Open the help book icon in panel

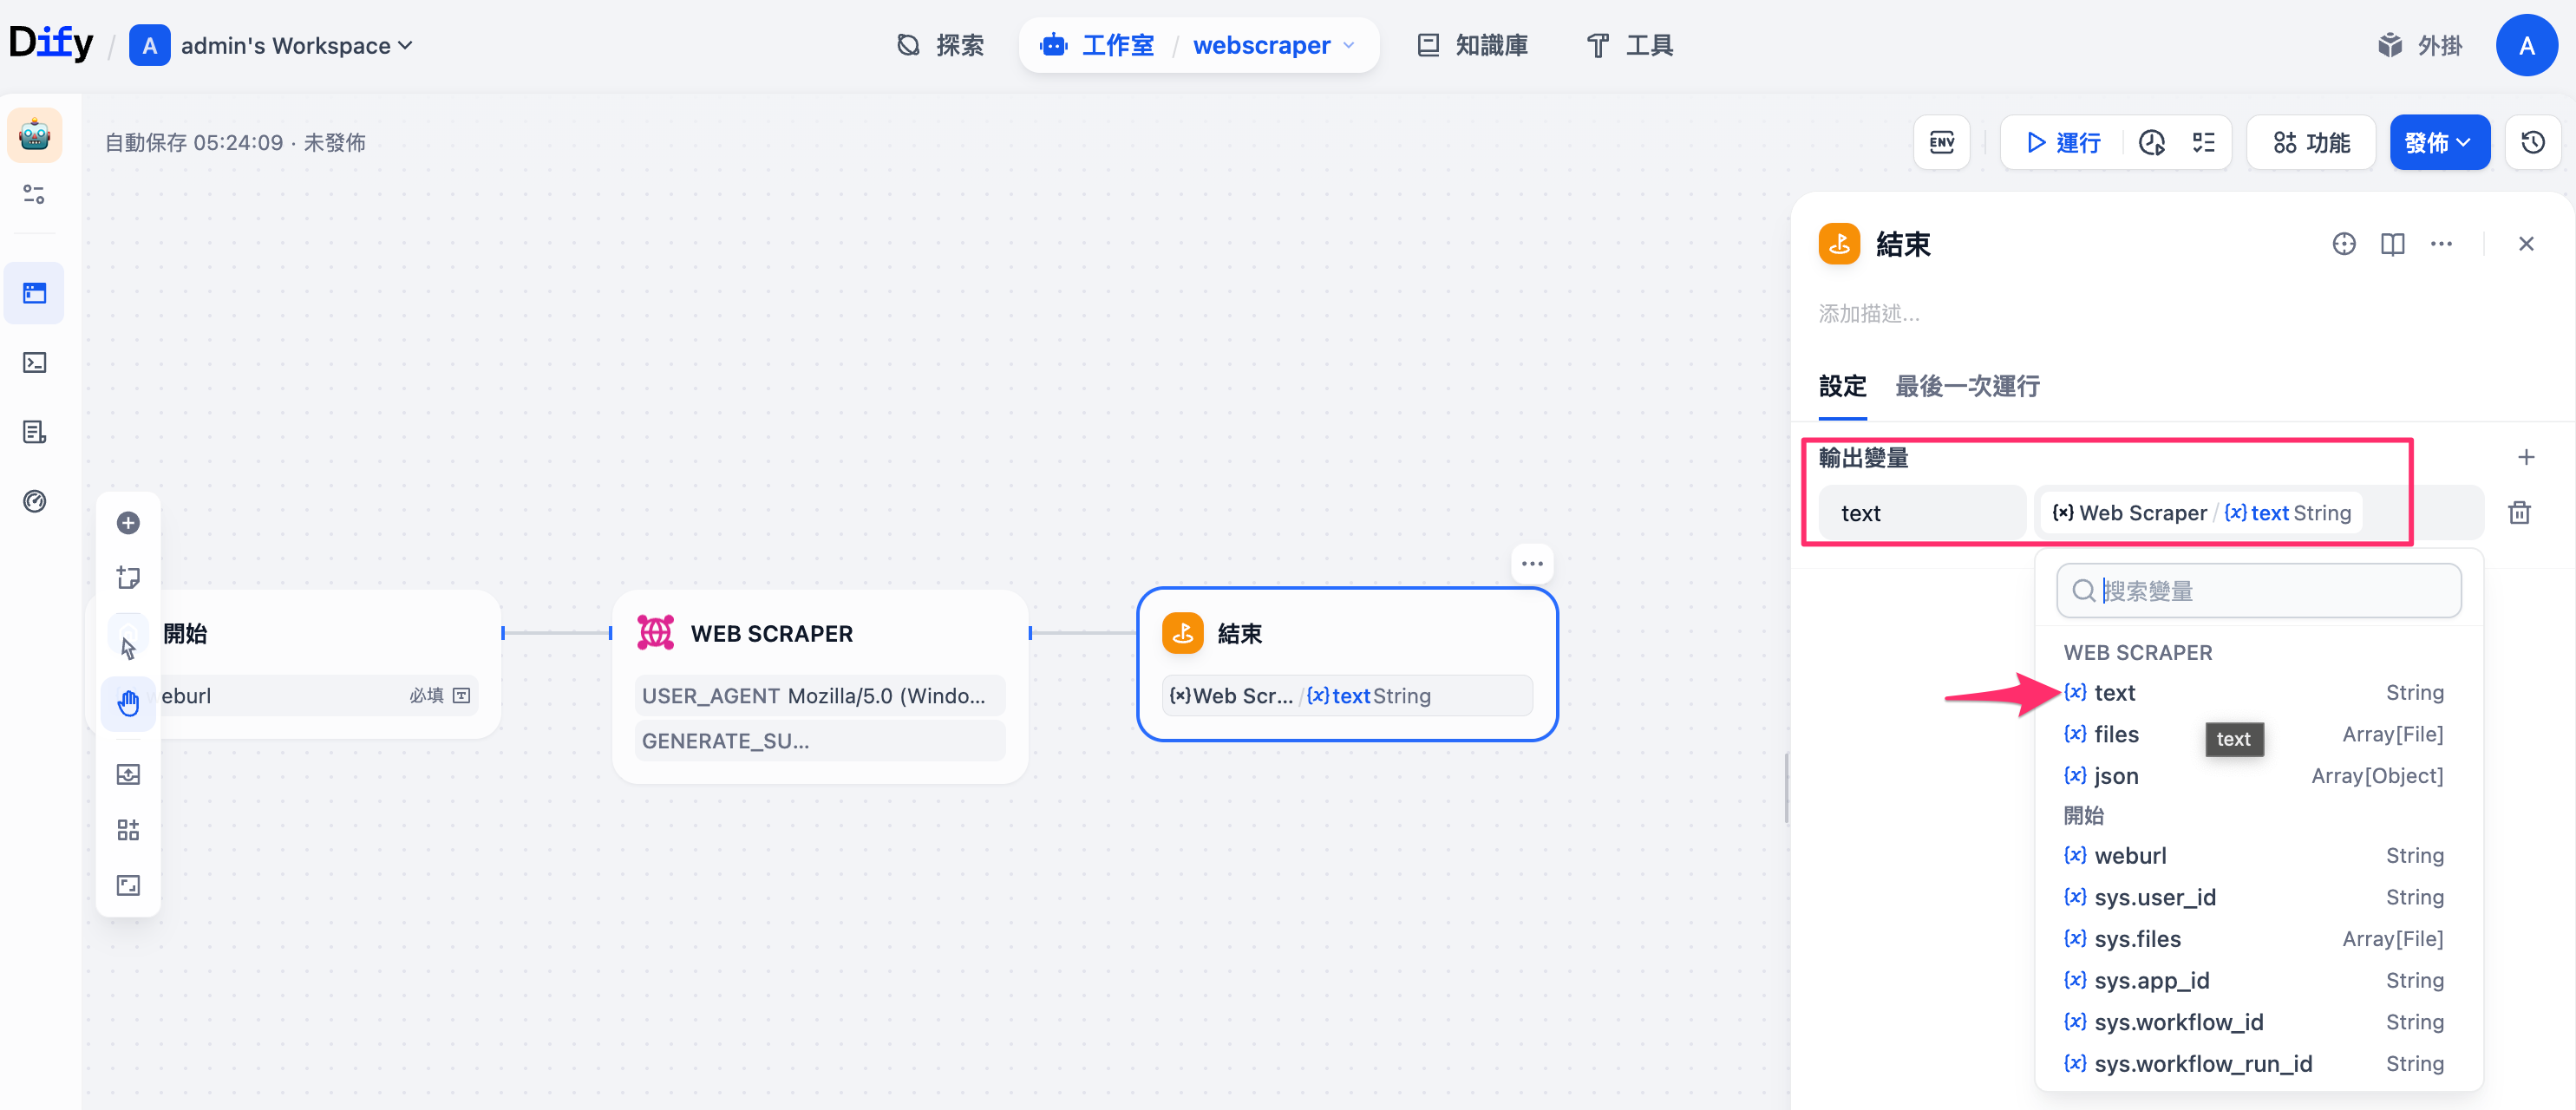[x=2392, y=244]
